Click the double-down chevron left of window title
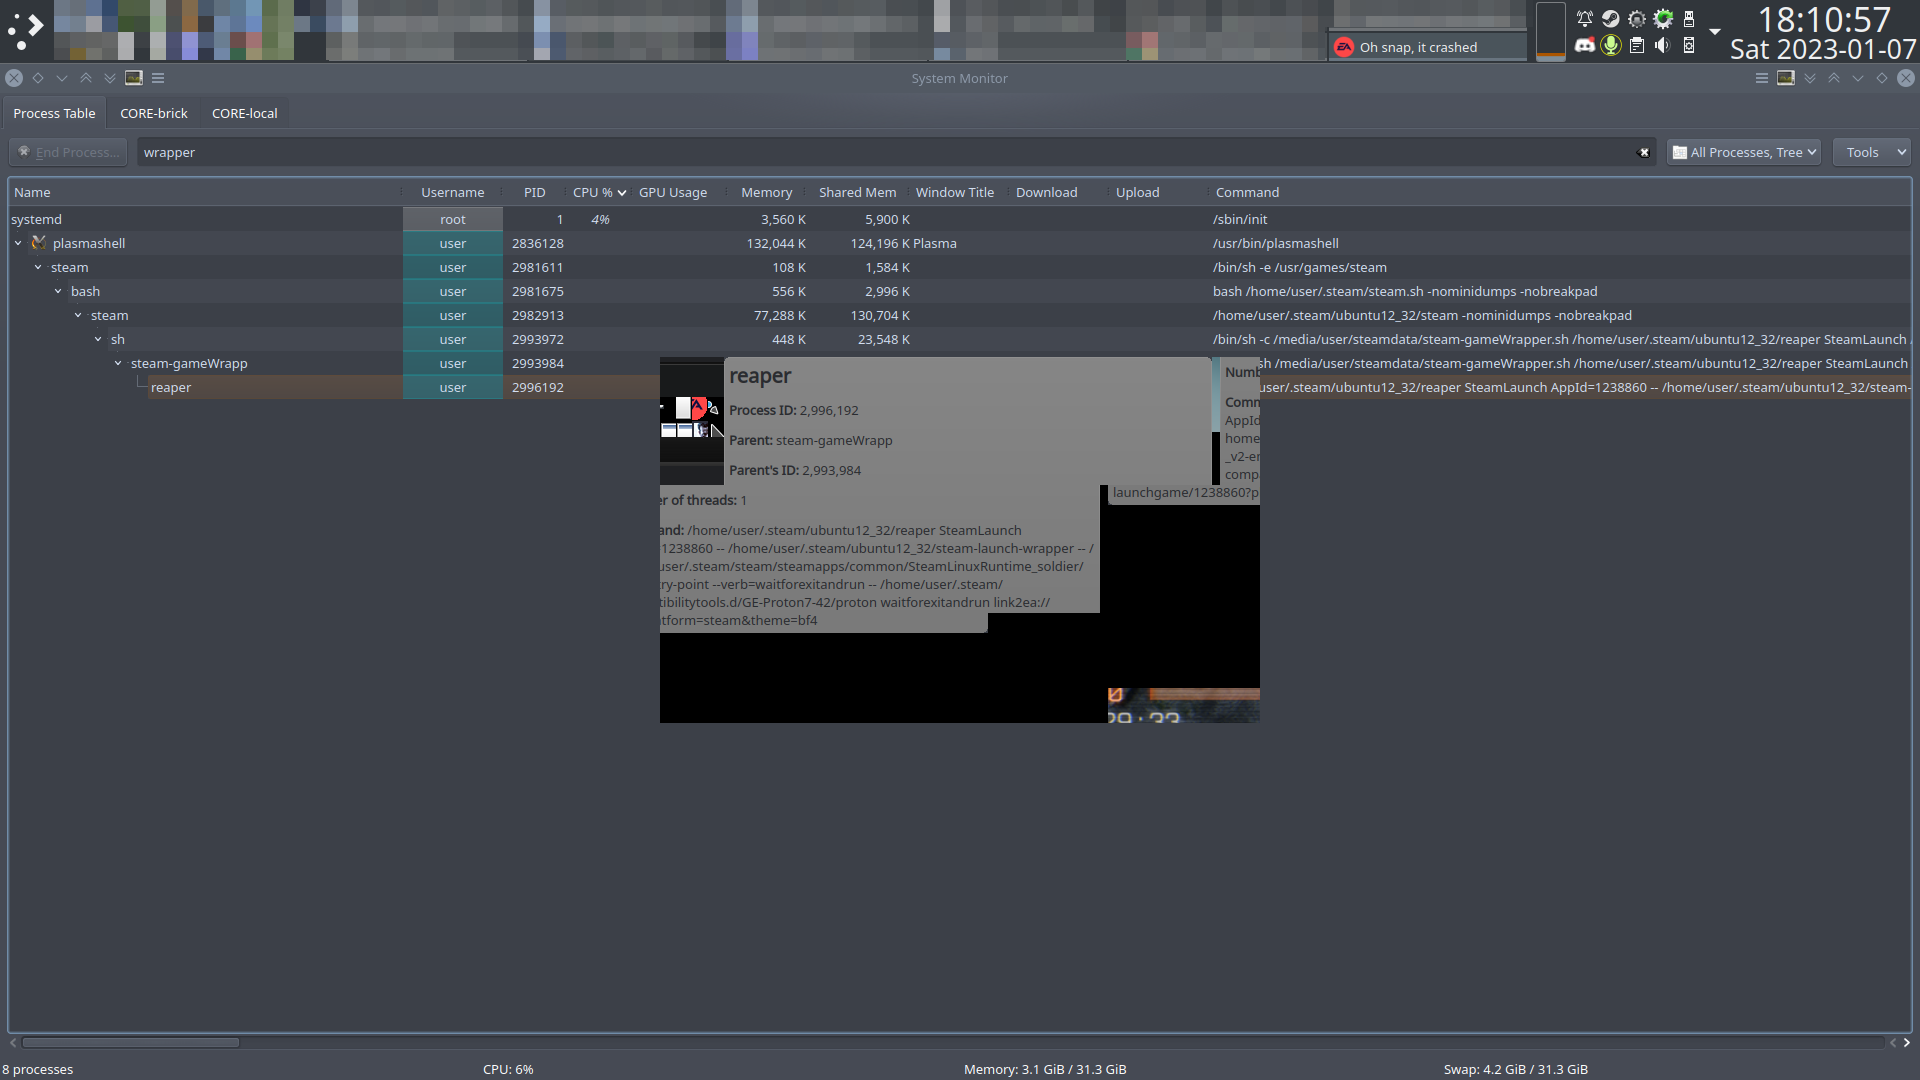This screenshot has width=1920, height=1080. 110,78
